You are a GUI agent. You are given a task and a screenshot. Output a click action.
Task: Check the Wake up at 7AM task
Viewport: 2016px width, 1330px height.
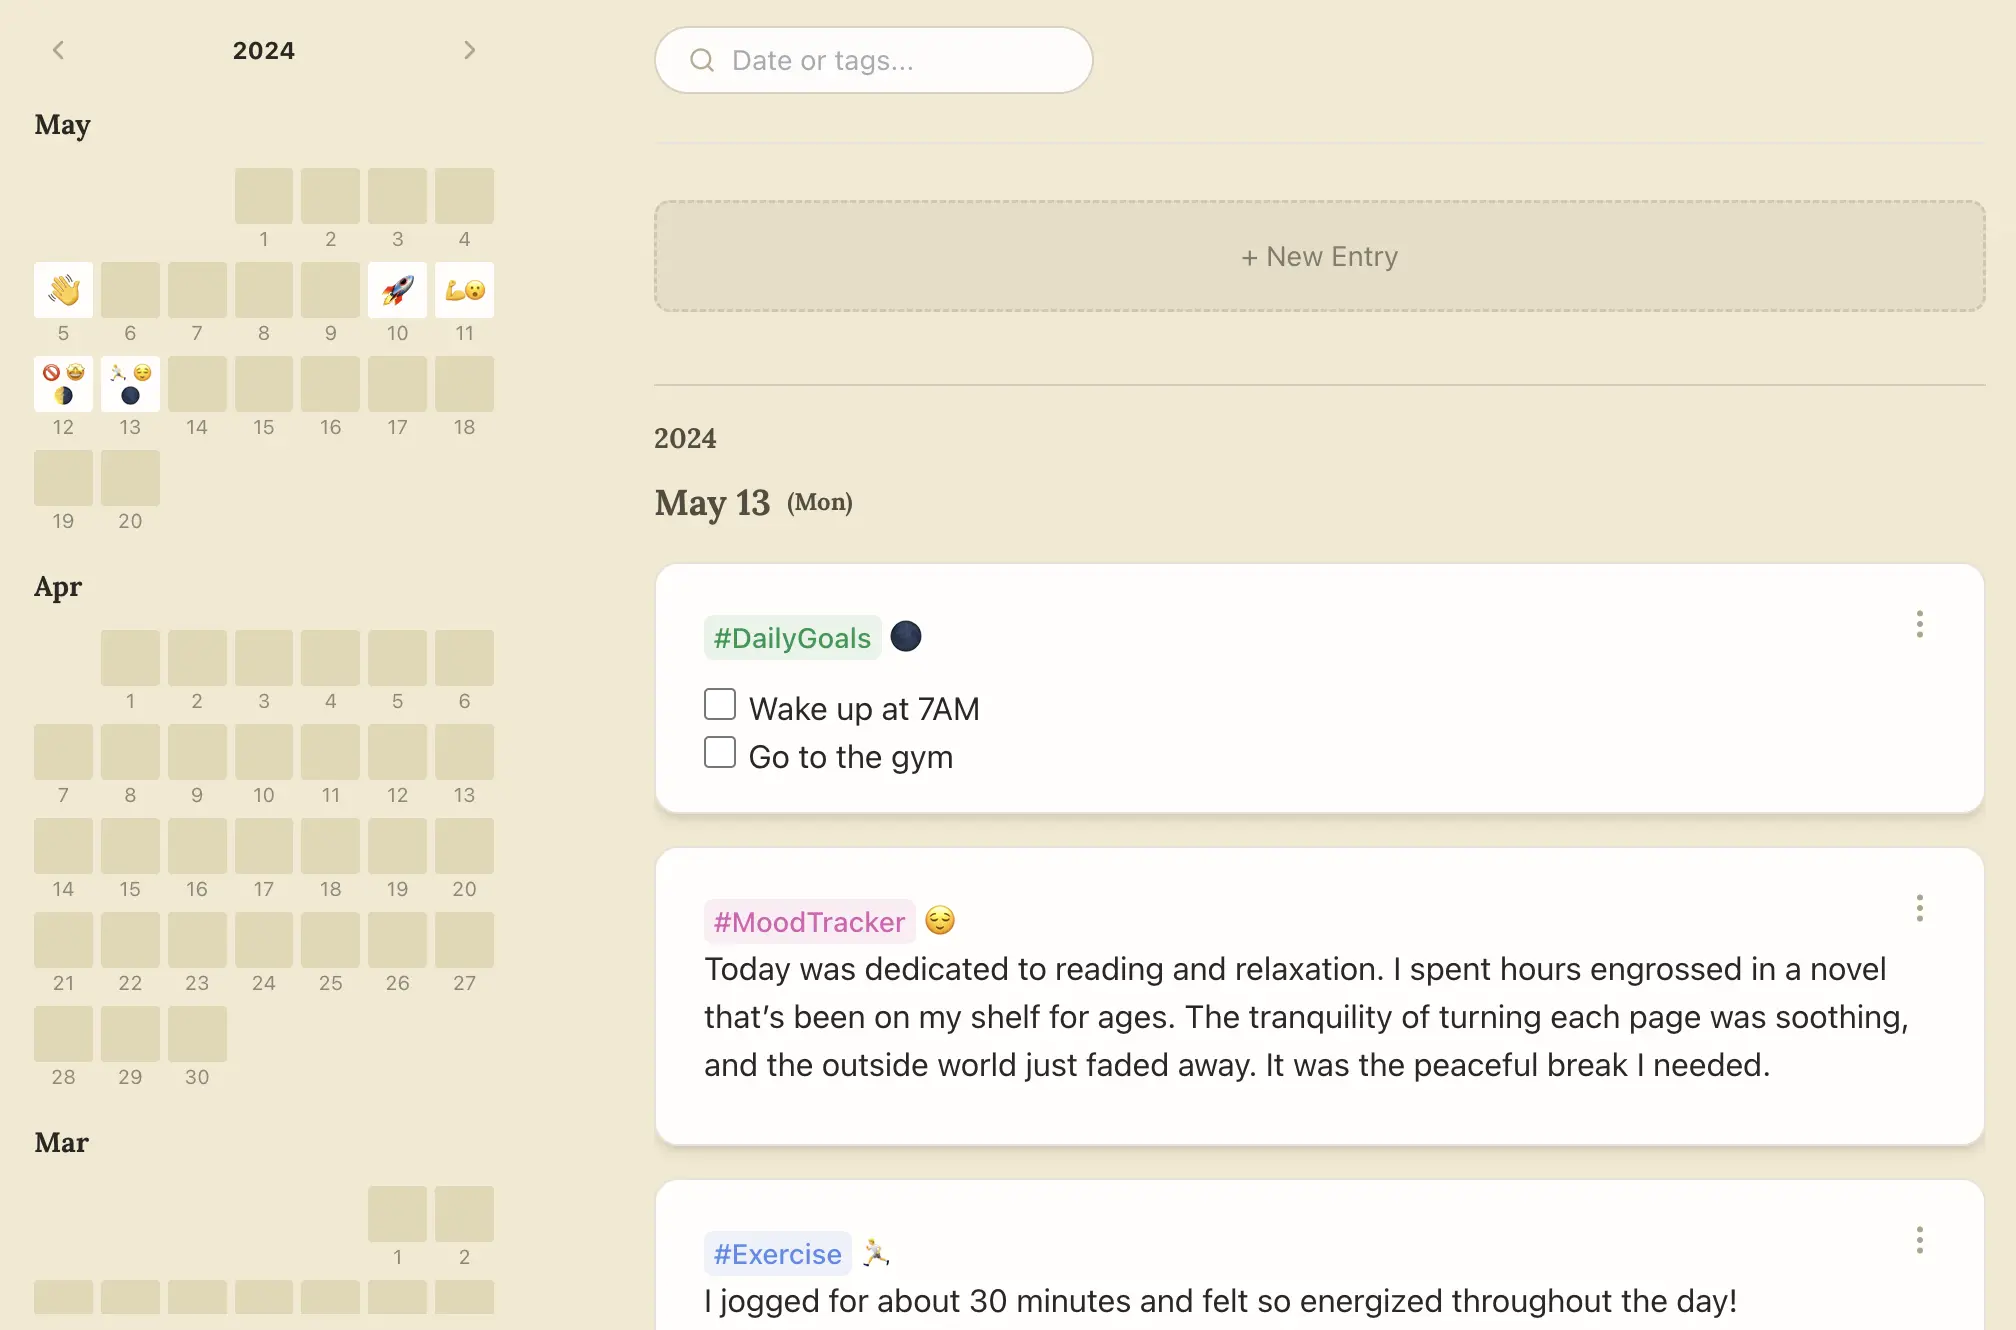[719, 704]
